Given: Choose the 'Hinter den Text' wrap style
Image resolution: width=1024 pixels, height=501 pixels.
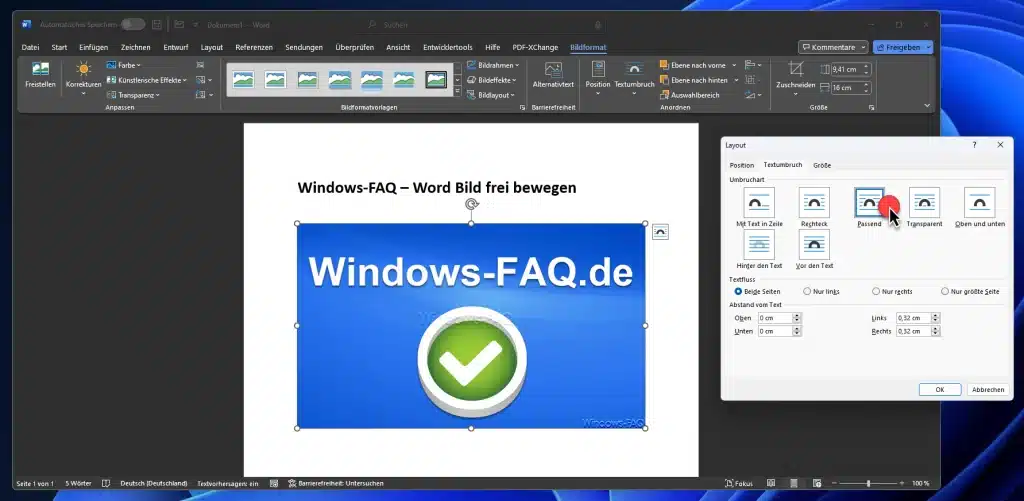Looking at the screenshot, I should pos(759,249).
